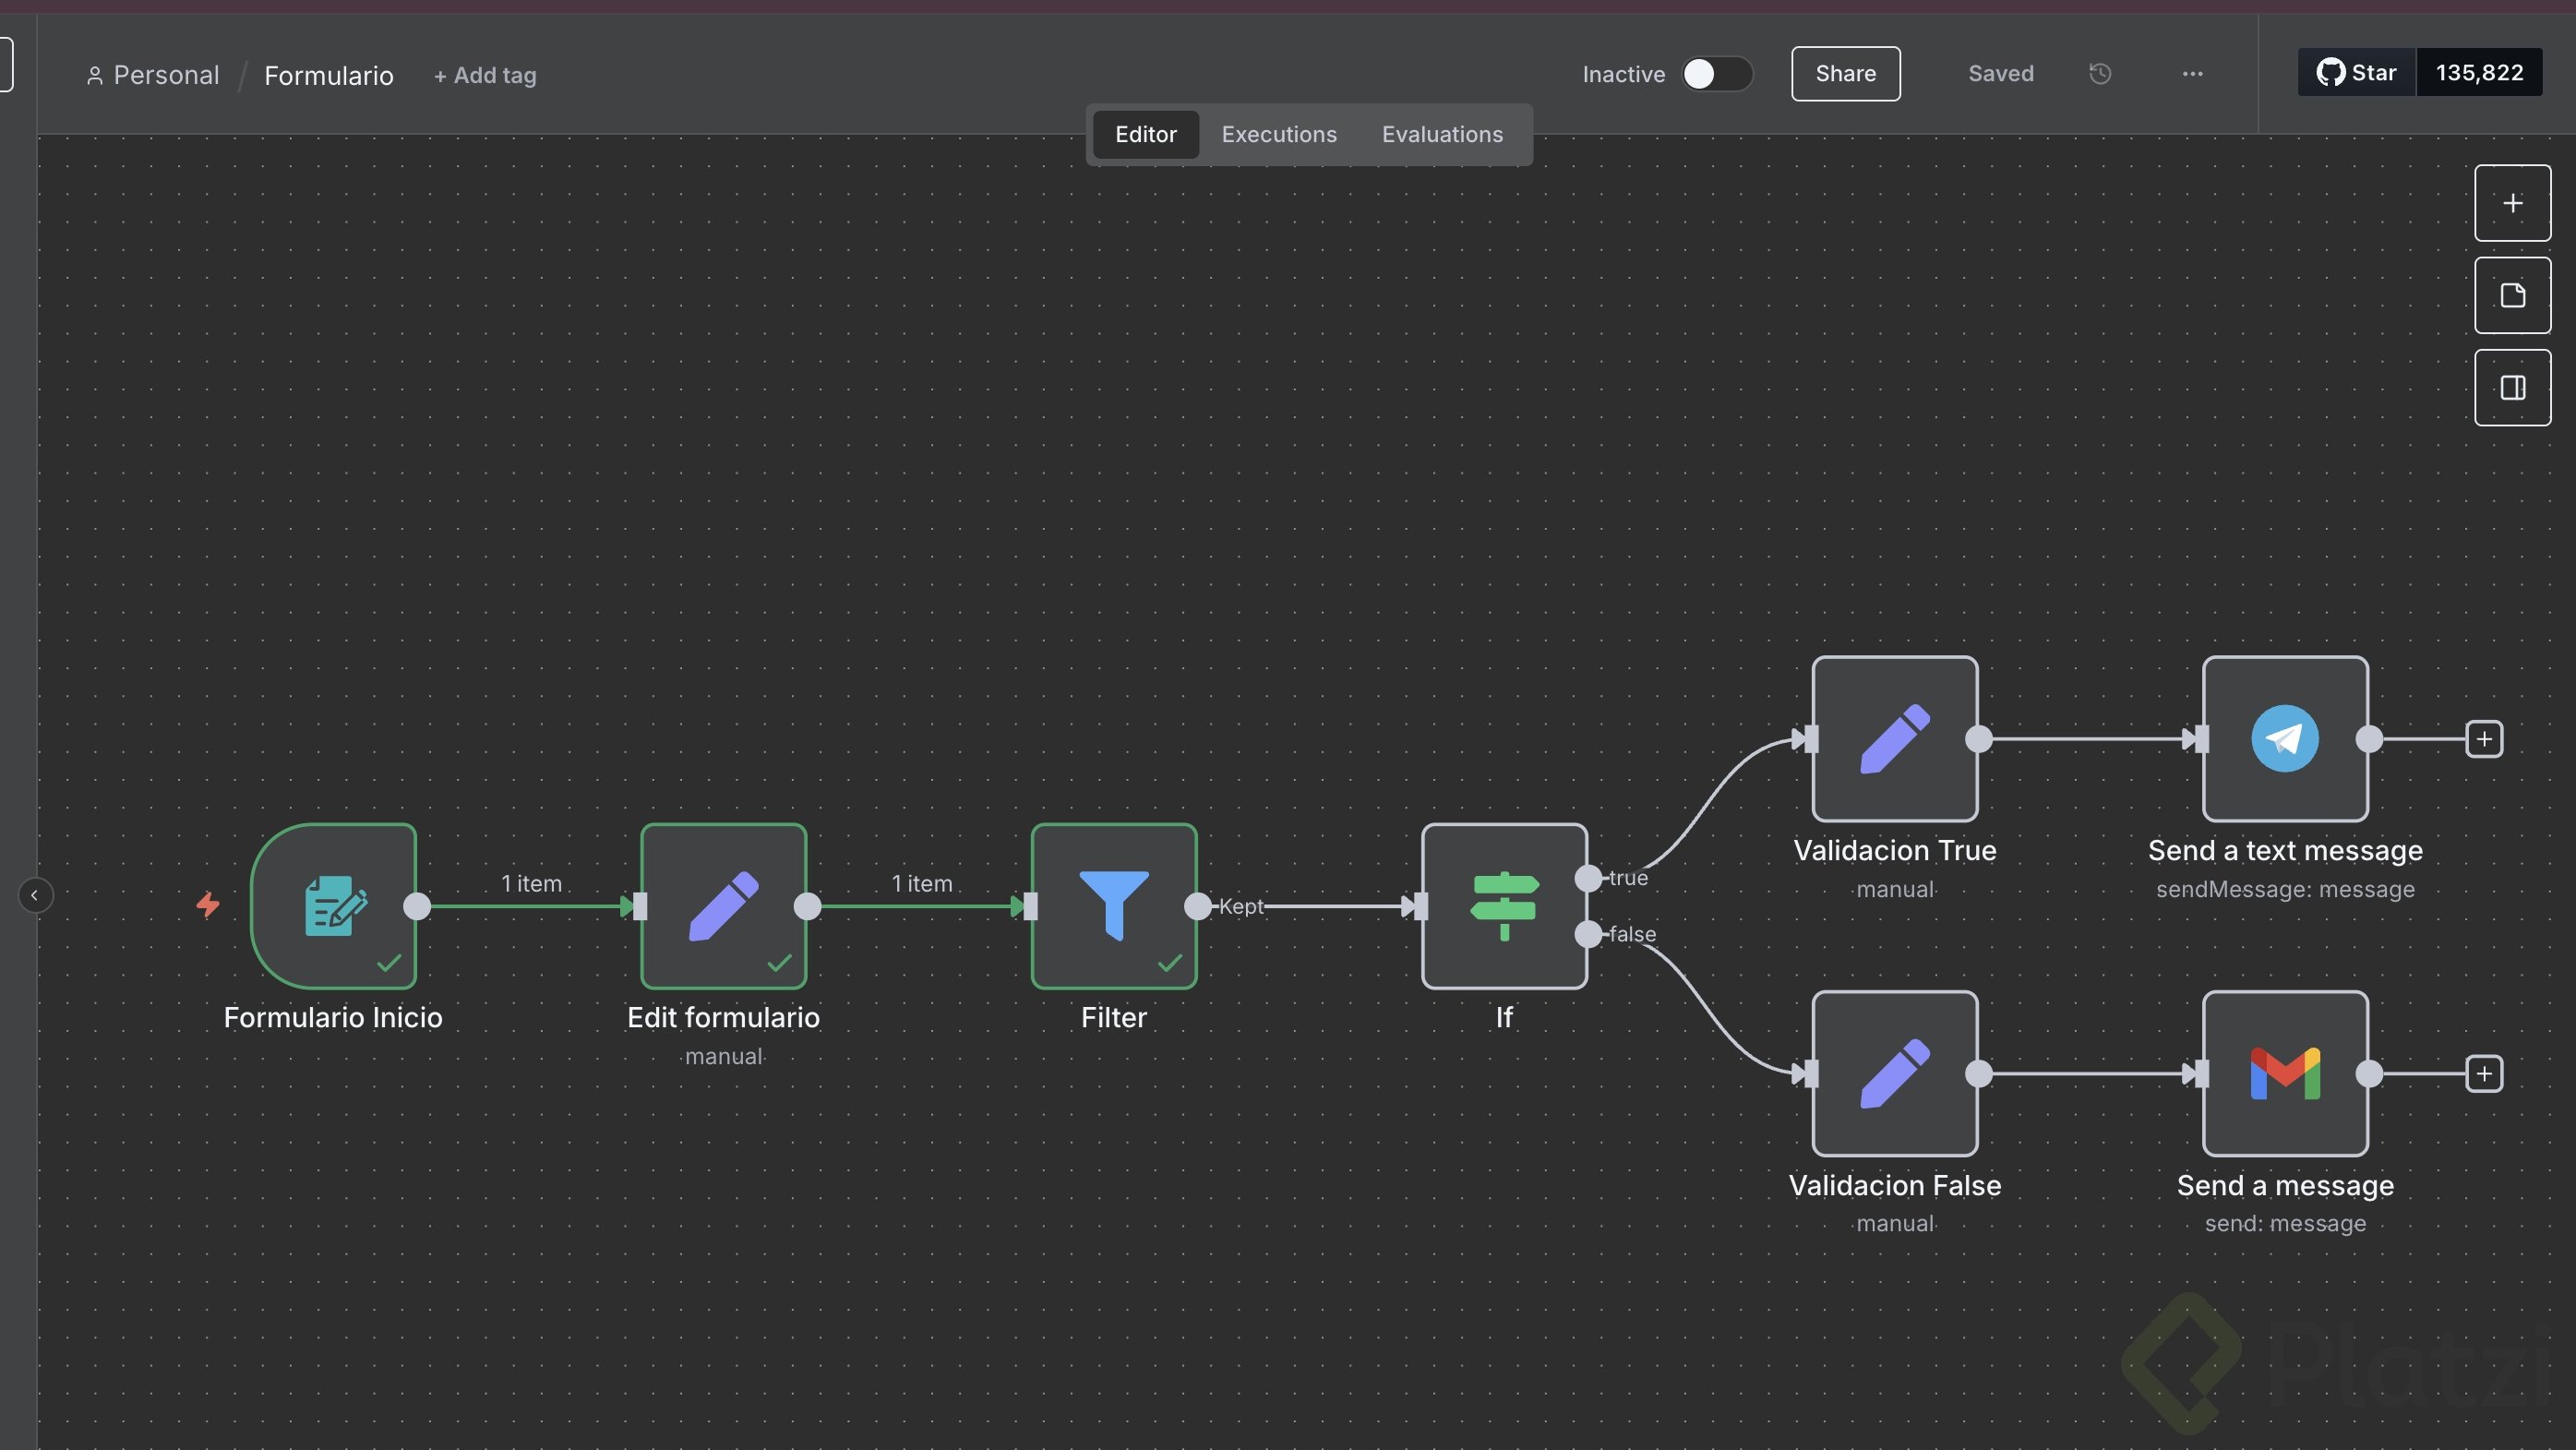The height and width of the screenshot is (1450, 2576).
Task: Click the GitHub Star button
Action: (x=2356, y=73)
